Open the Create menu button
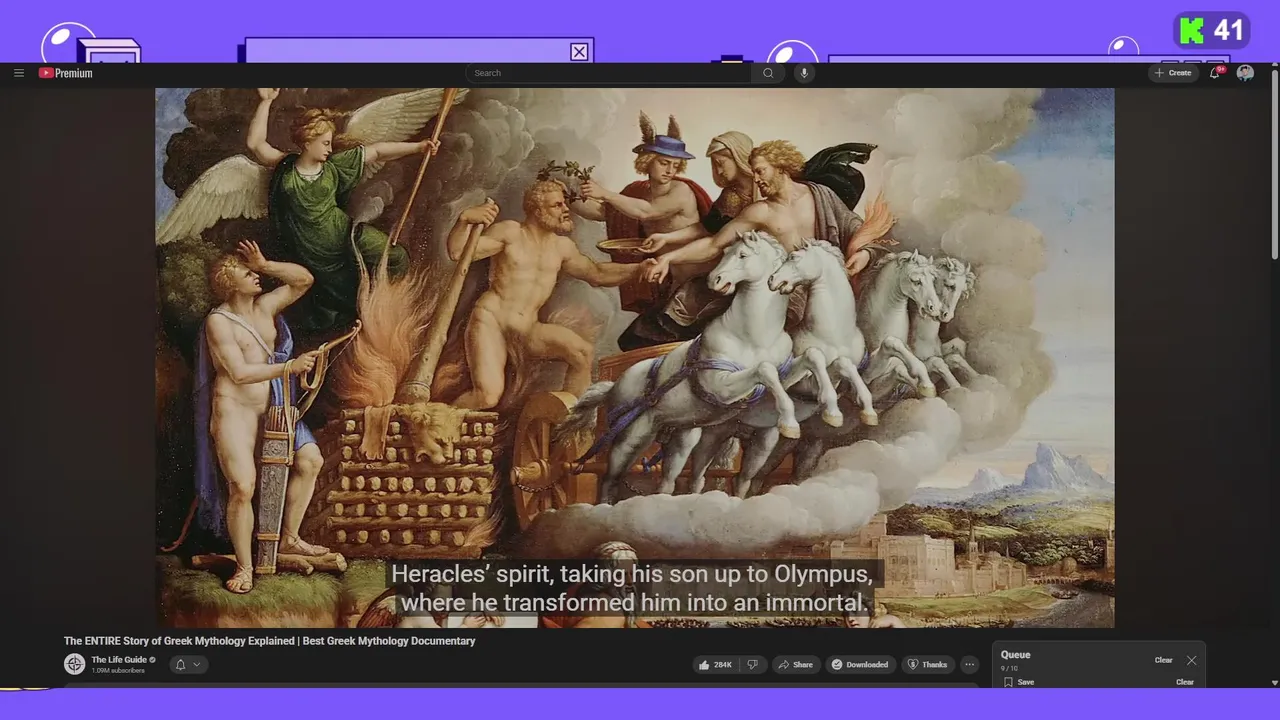Image resolution: width=1280 pixels, height=720 pixels. 1173,73
